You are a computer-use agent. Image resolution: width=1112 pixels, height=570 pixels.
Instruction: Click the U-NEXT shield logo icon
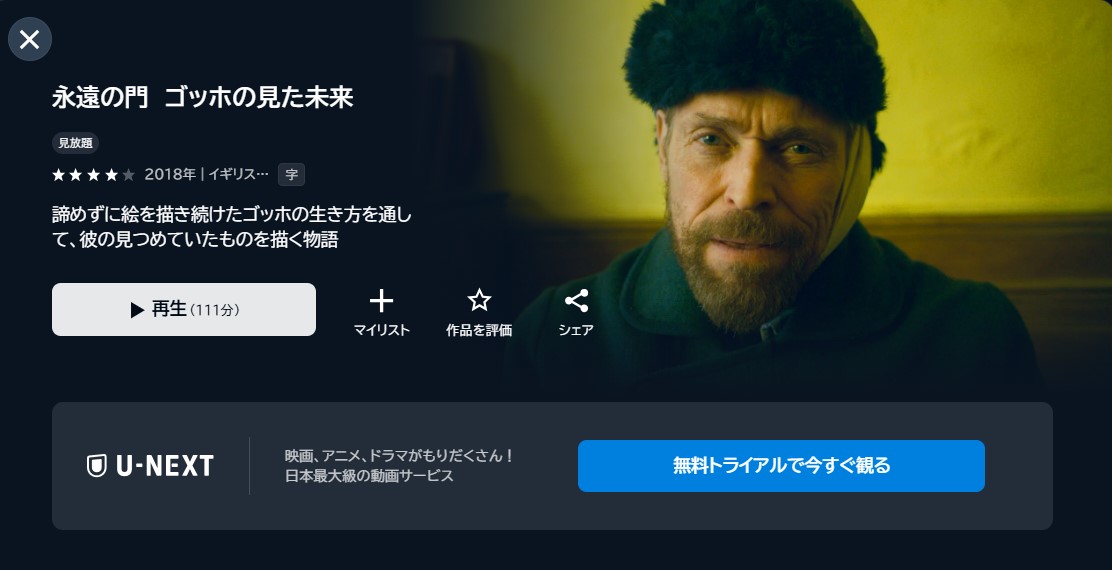tap(96, 466)
